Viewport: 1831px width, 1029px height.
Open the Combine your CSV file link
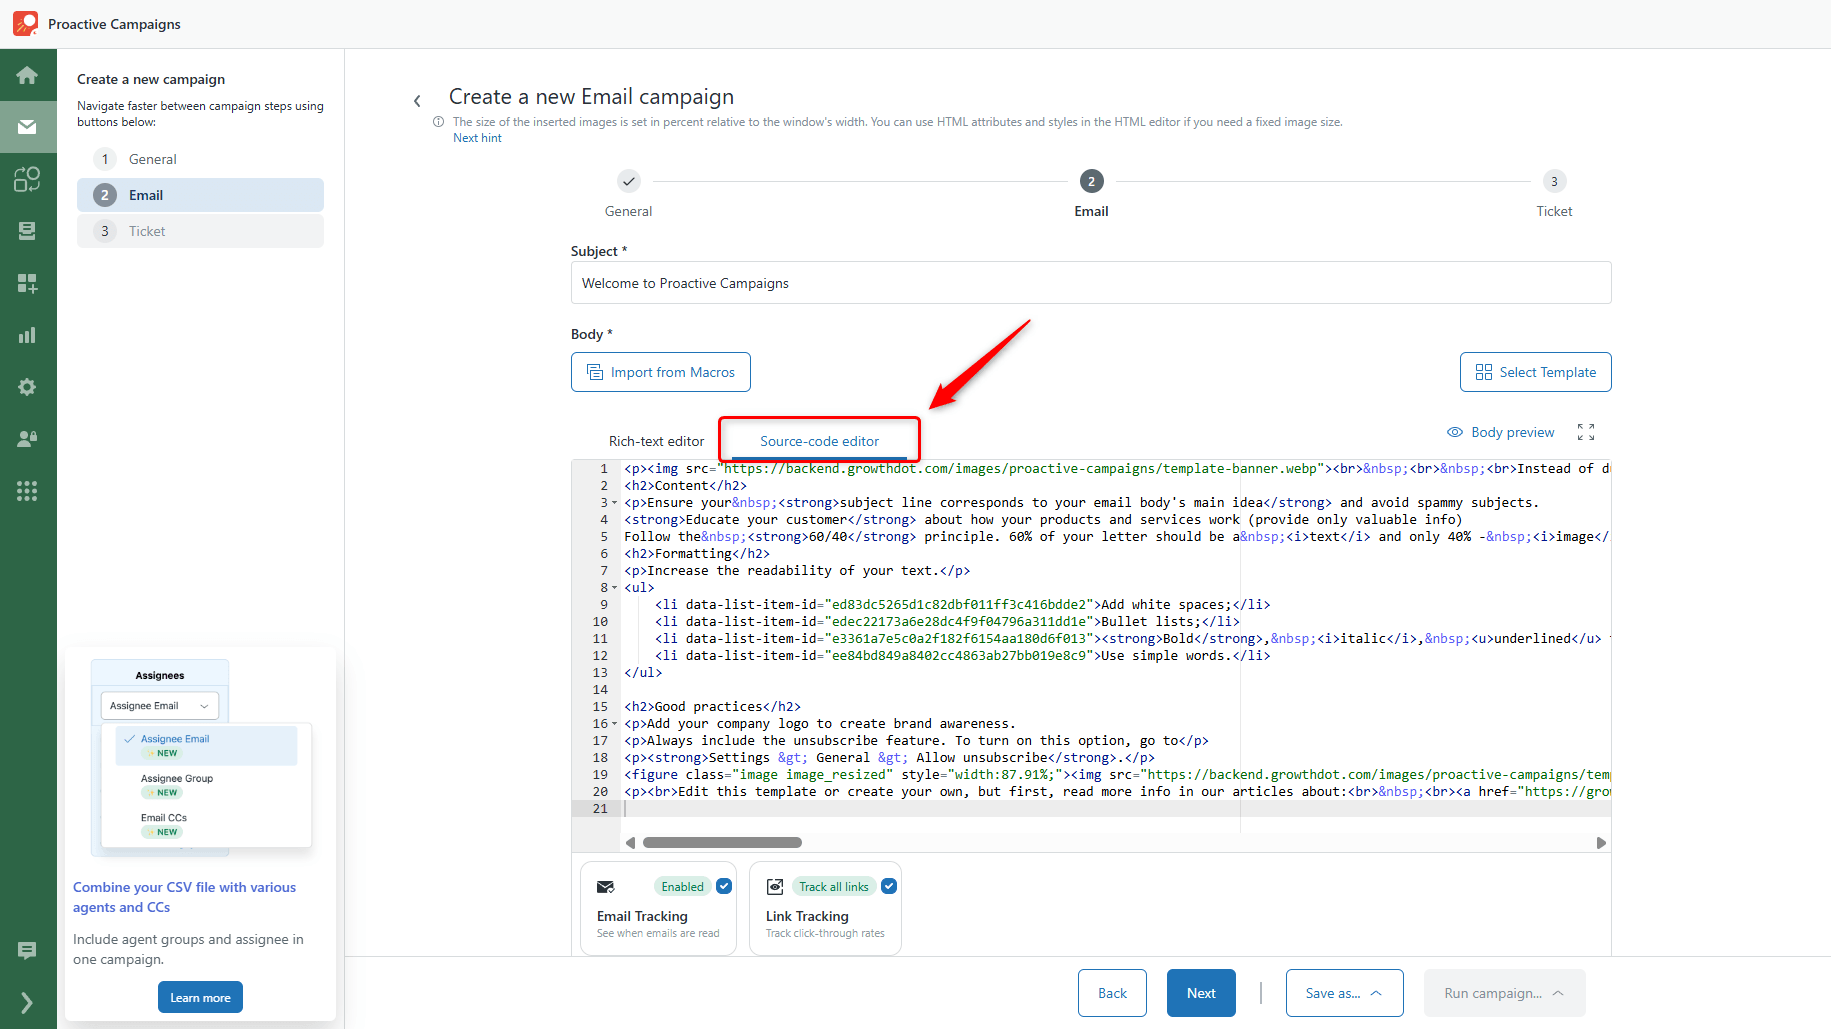tap(184, 897)
